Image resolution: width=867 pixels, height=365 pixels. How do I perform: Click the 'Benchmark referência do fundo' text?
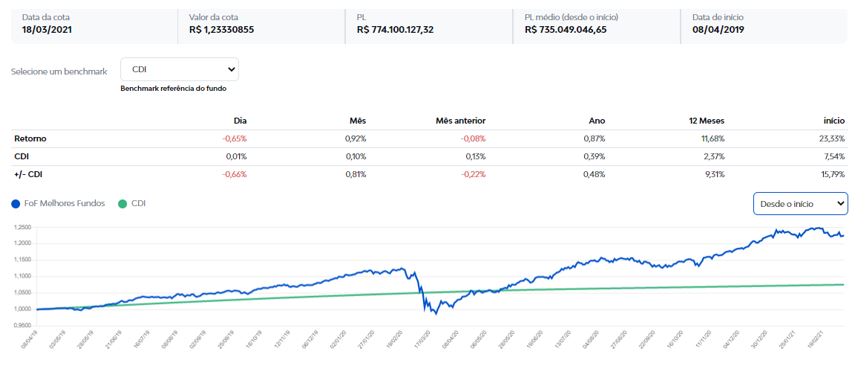[173, 88]
